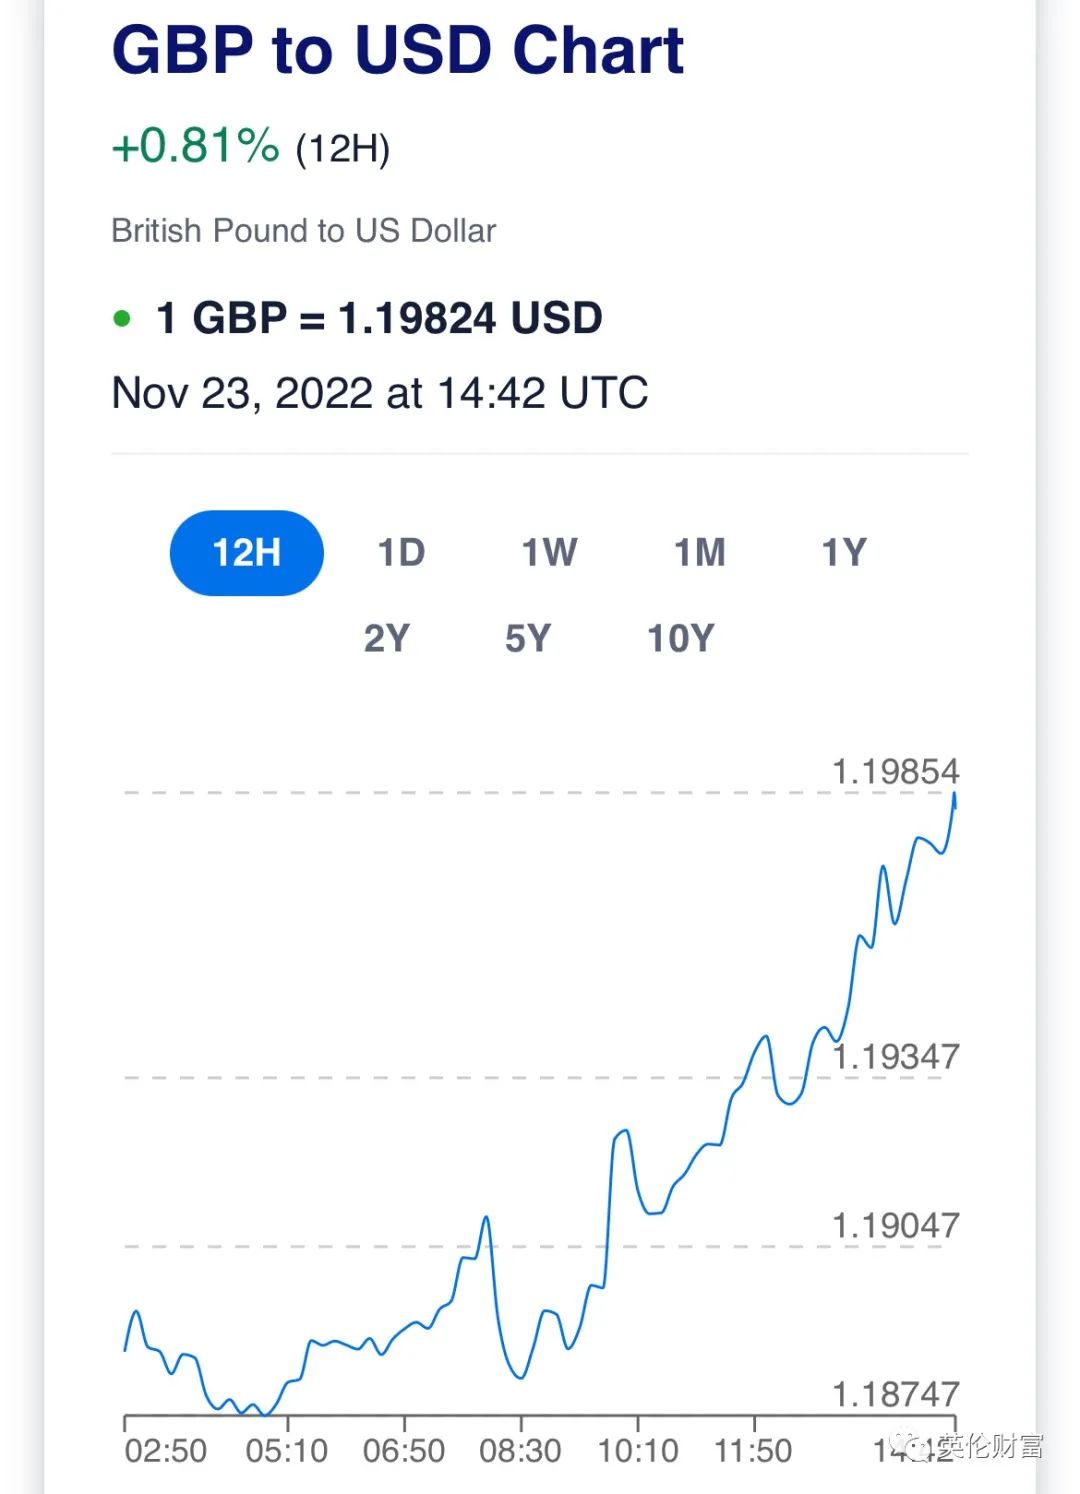Screen dimensions: 1080x1494
Task: Switch to 1D time range
Action: click(x=401, y=553)
